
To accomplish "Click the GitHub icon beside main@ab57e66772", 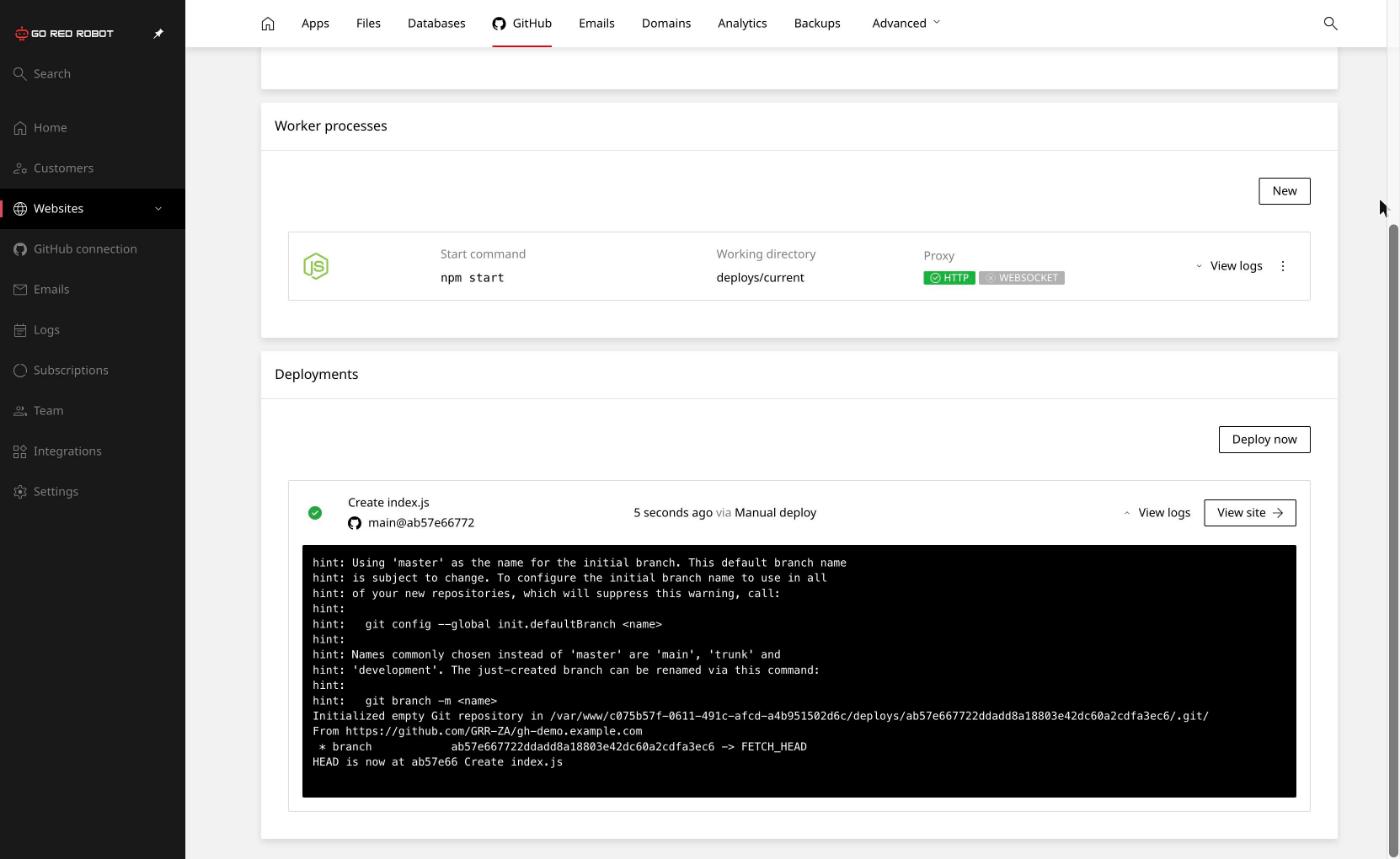I will coord(354,523).
